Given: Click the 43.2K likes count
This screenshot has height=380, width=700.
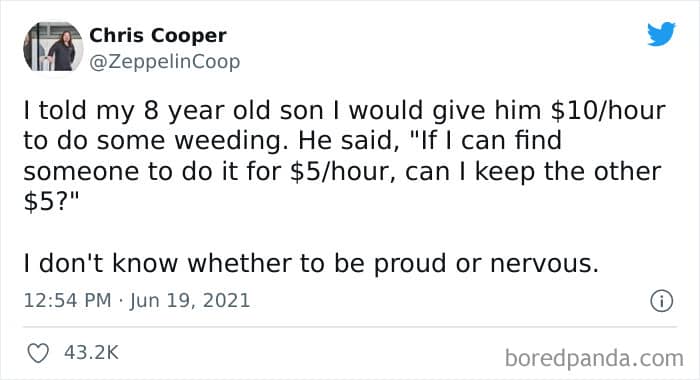Looking at the screenshot, I should pos(92,353).
